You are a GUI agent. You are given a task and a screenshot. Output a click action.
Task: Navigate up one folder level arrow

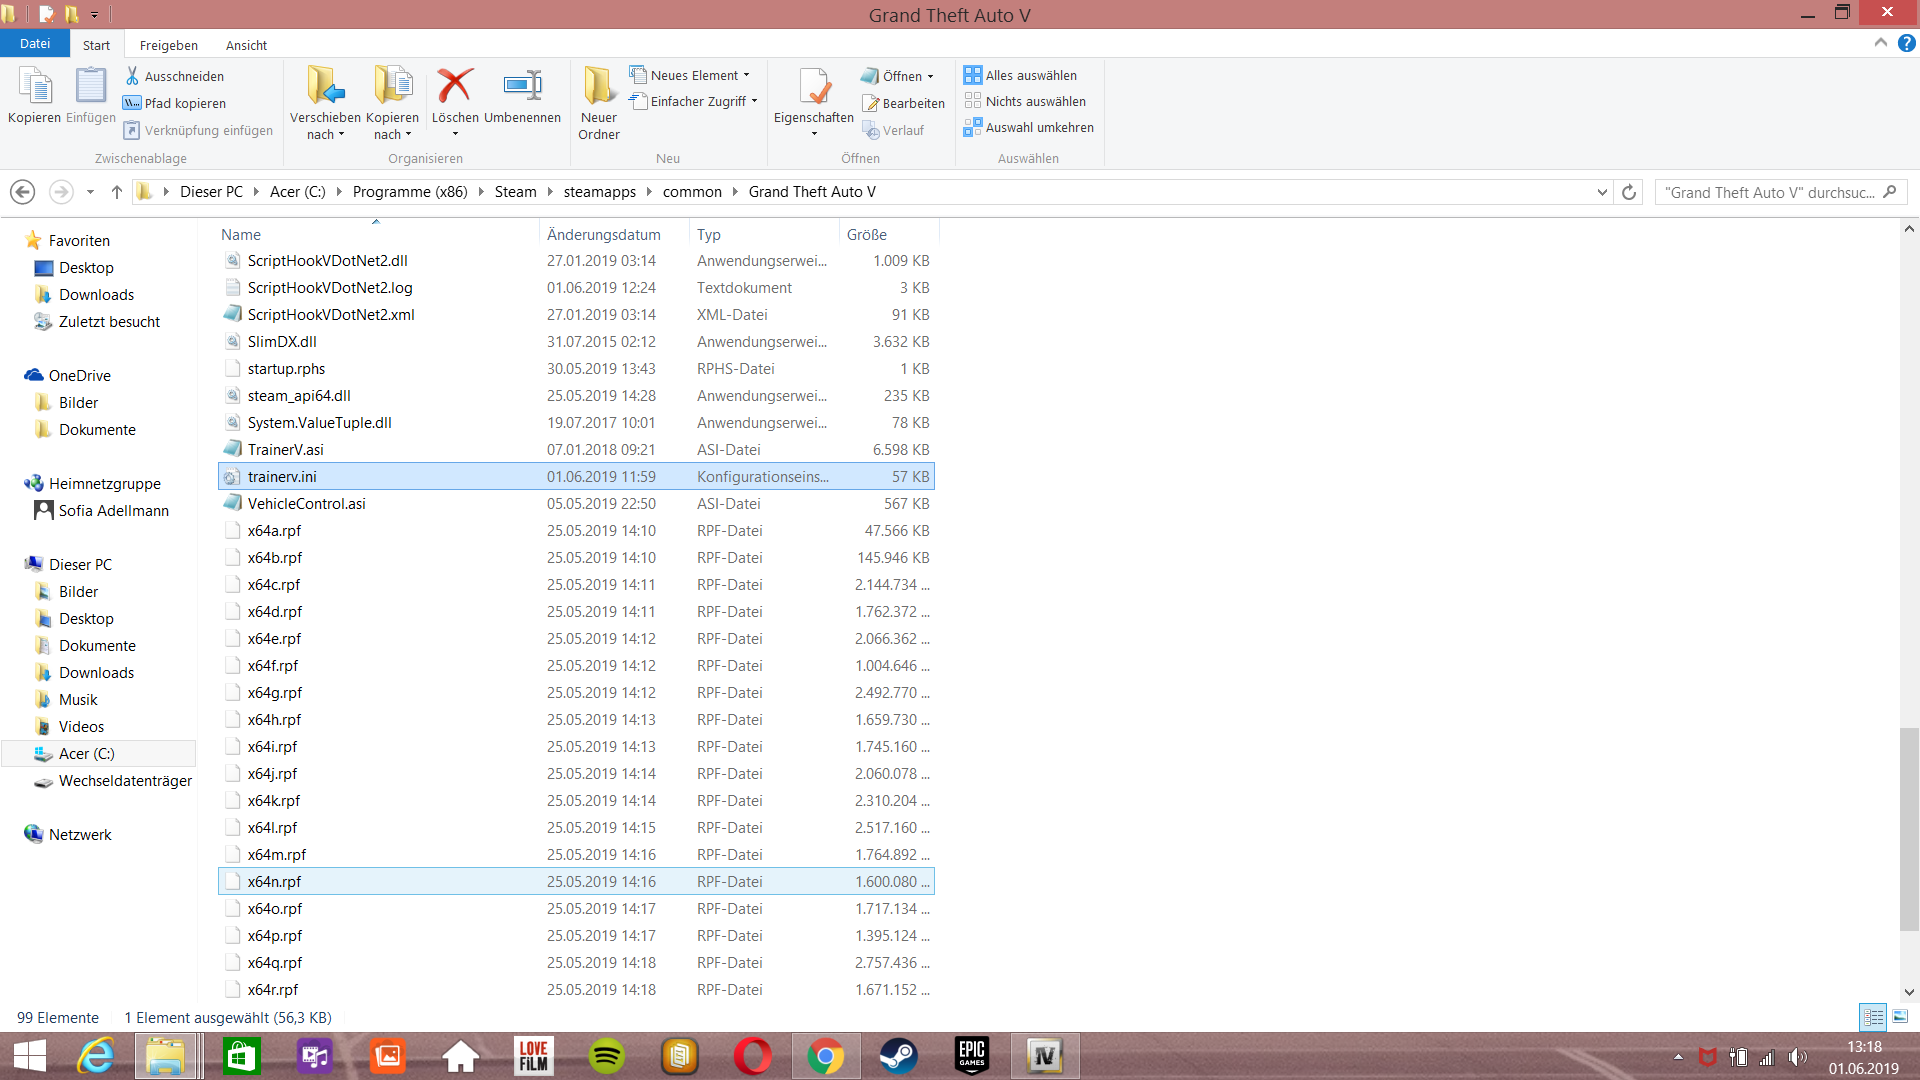(116, 192)
